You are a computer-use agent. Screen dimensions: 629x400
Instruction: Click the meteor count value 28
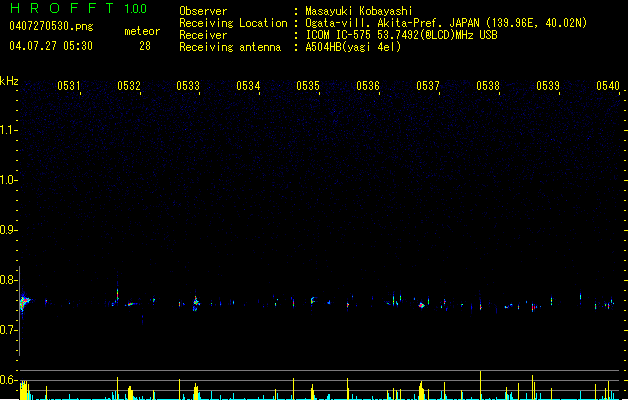pos(145,46)
